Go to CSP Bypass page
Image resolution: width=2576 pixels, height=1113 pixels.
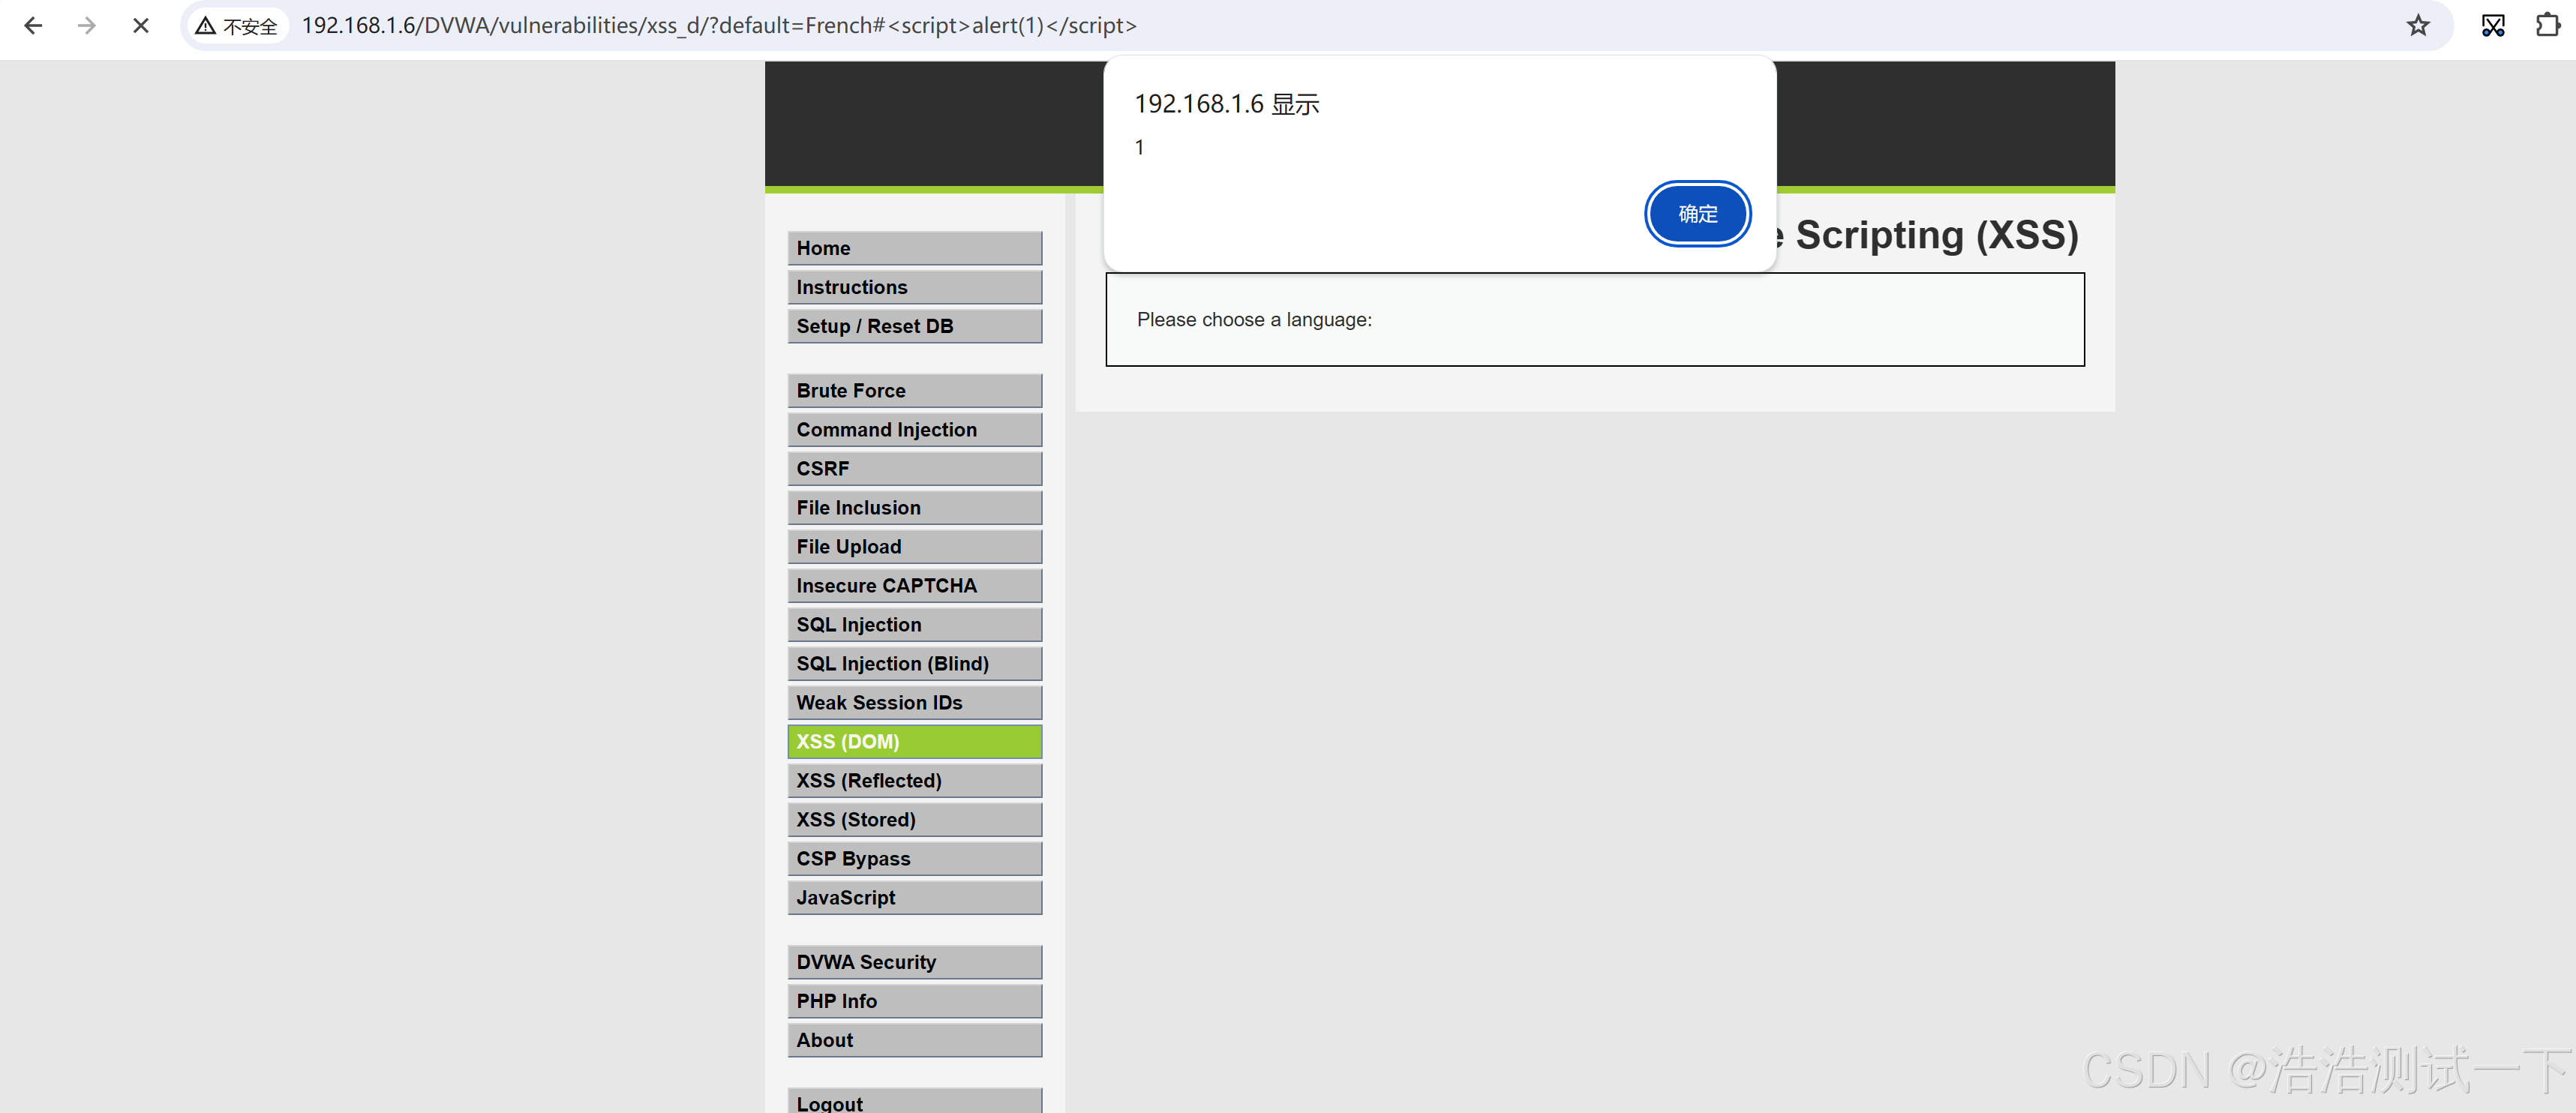[914, 859]
